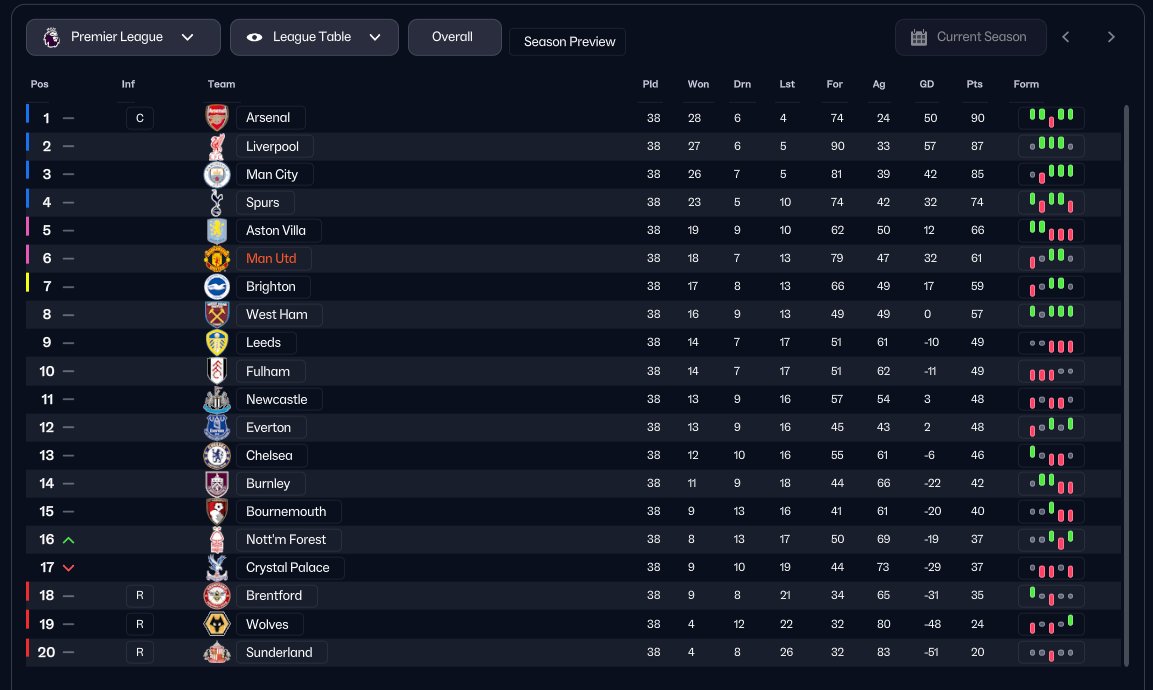Click the Chelsea club crest
The image size is (1153, 690).
click(217, 456)
